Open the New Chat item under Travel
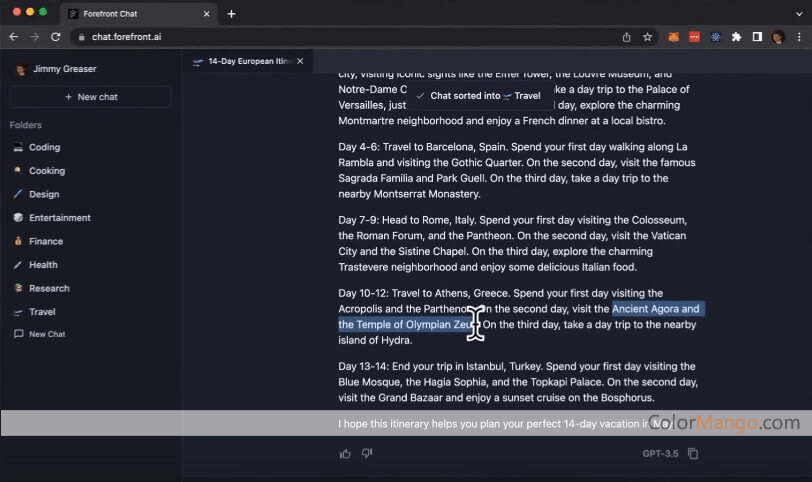The image size is (812, 482). [47, 334]
